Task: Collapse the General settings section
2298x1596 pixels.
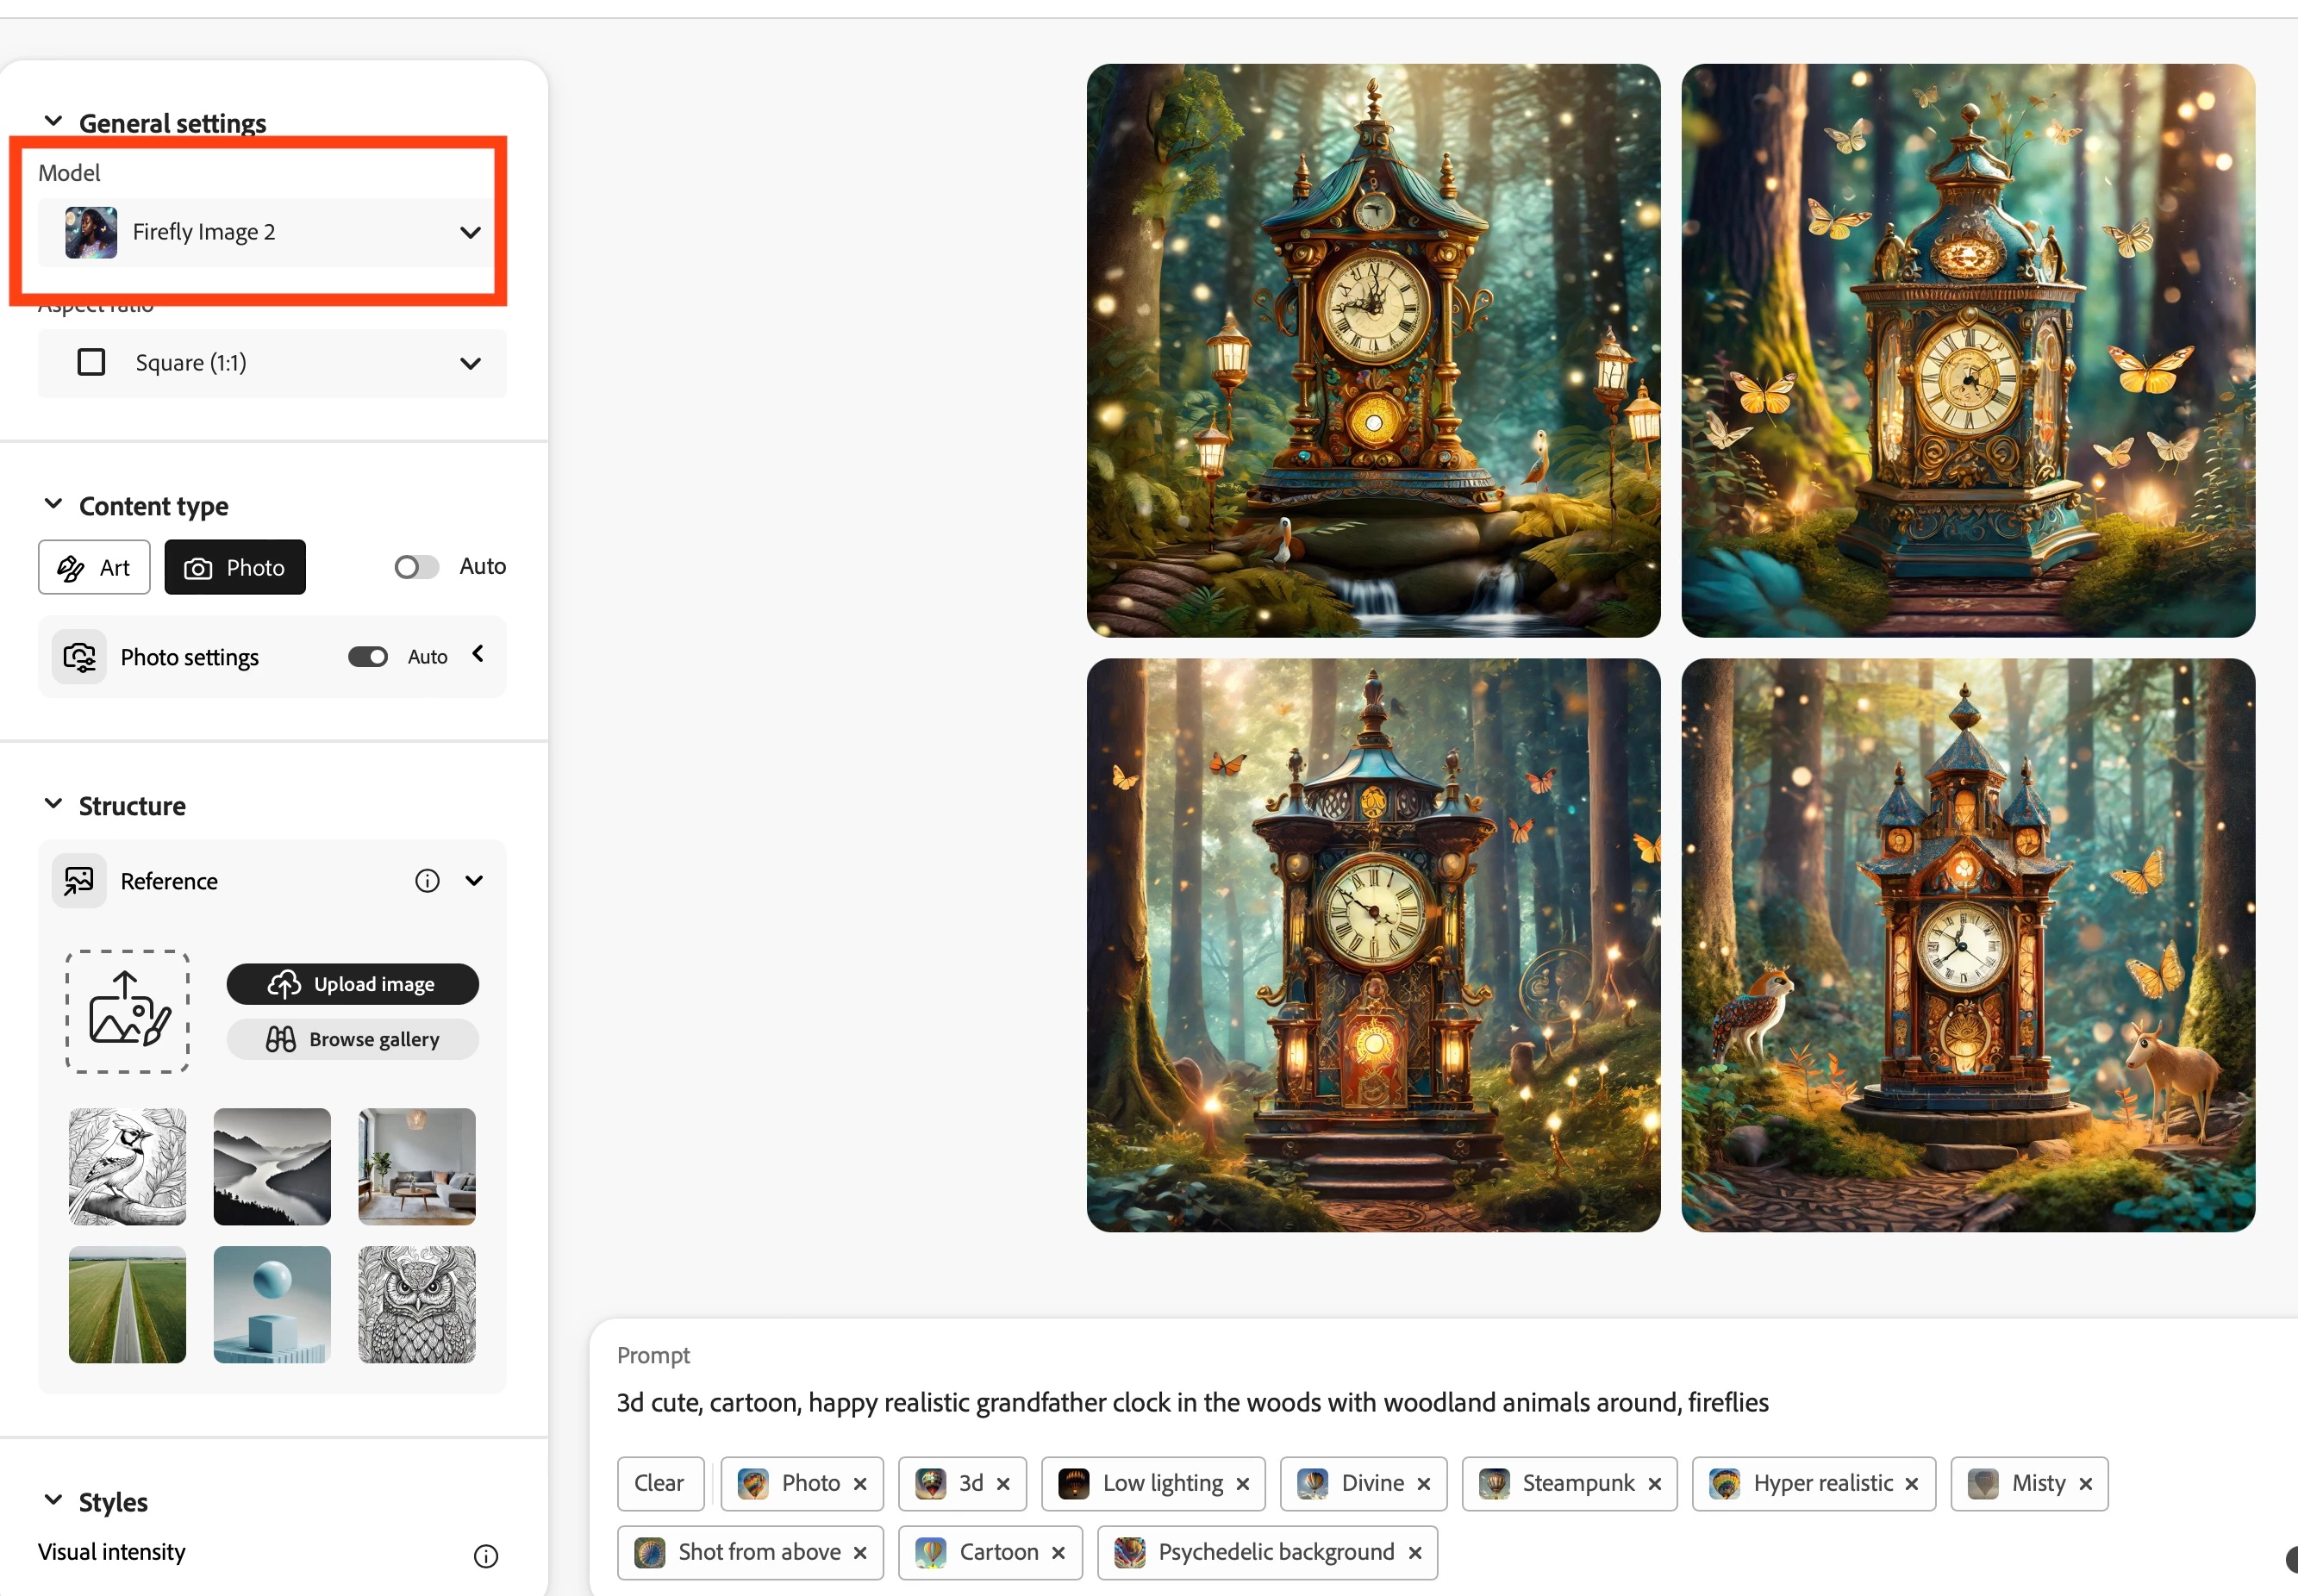Action: click(54, 122)
